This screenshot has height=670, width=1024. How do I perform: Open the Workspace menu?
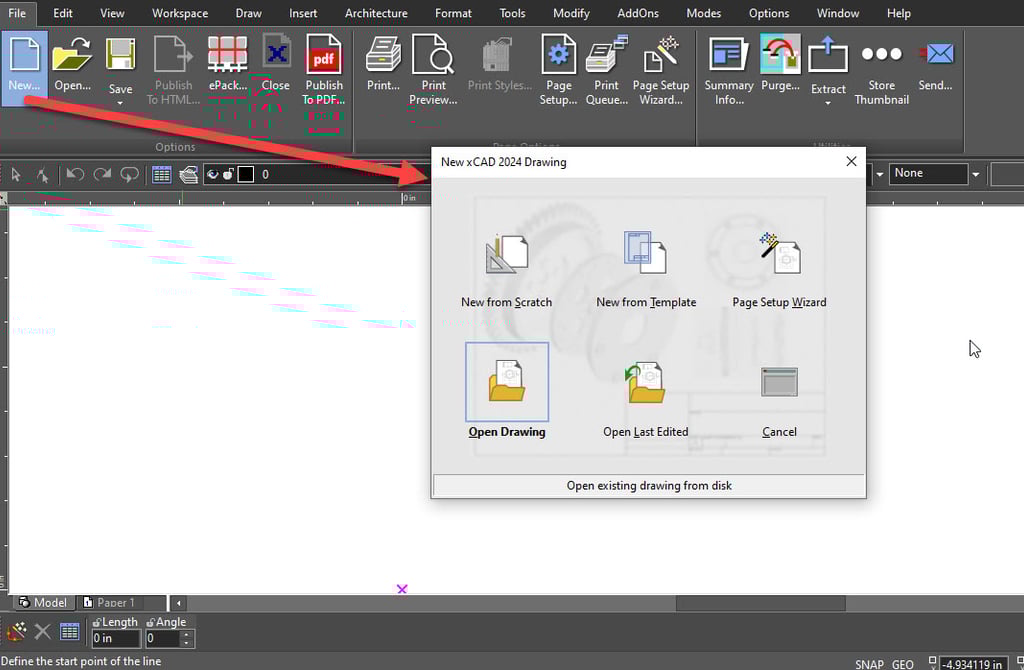tap(180, 13)
